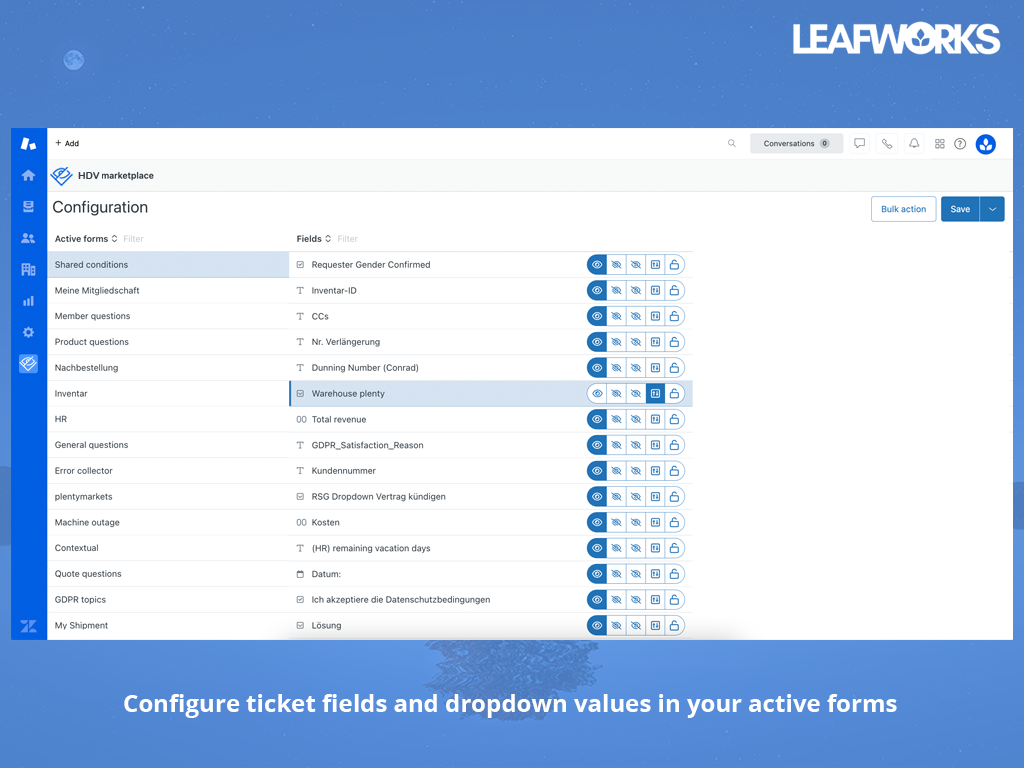Open the Help question mark icon
Viewport: 1024px width, 768px height.
tap(959, 143)
